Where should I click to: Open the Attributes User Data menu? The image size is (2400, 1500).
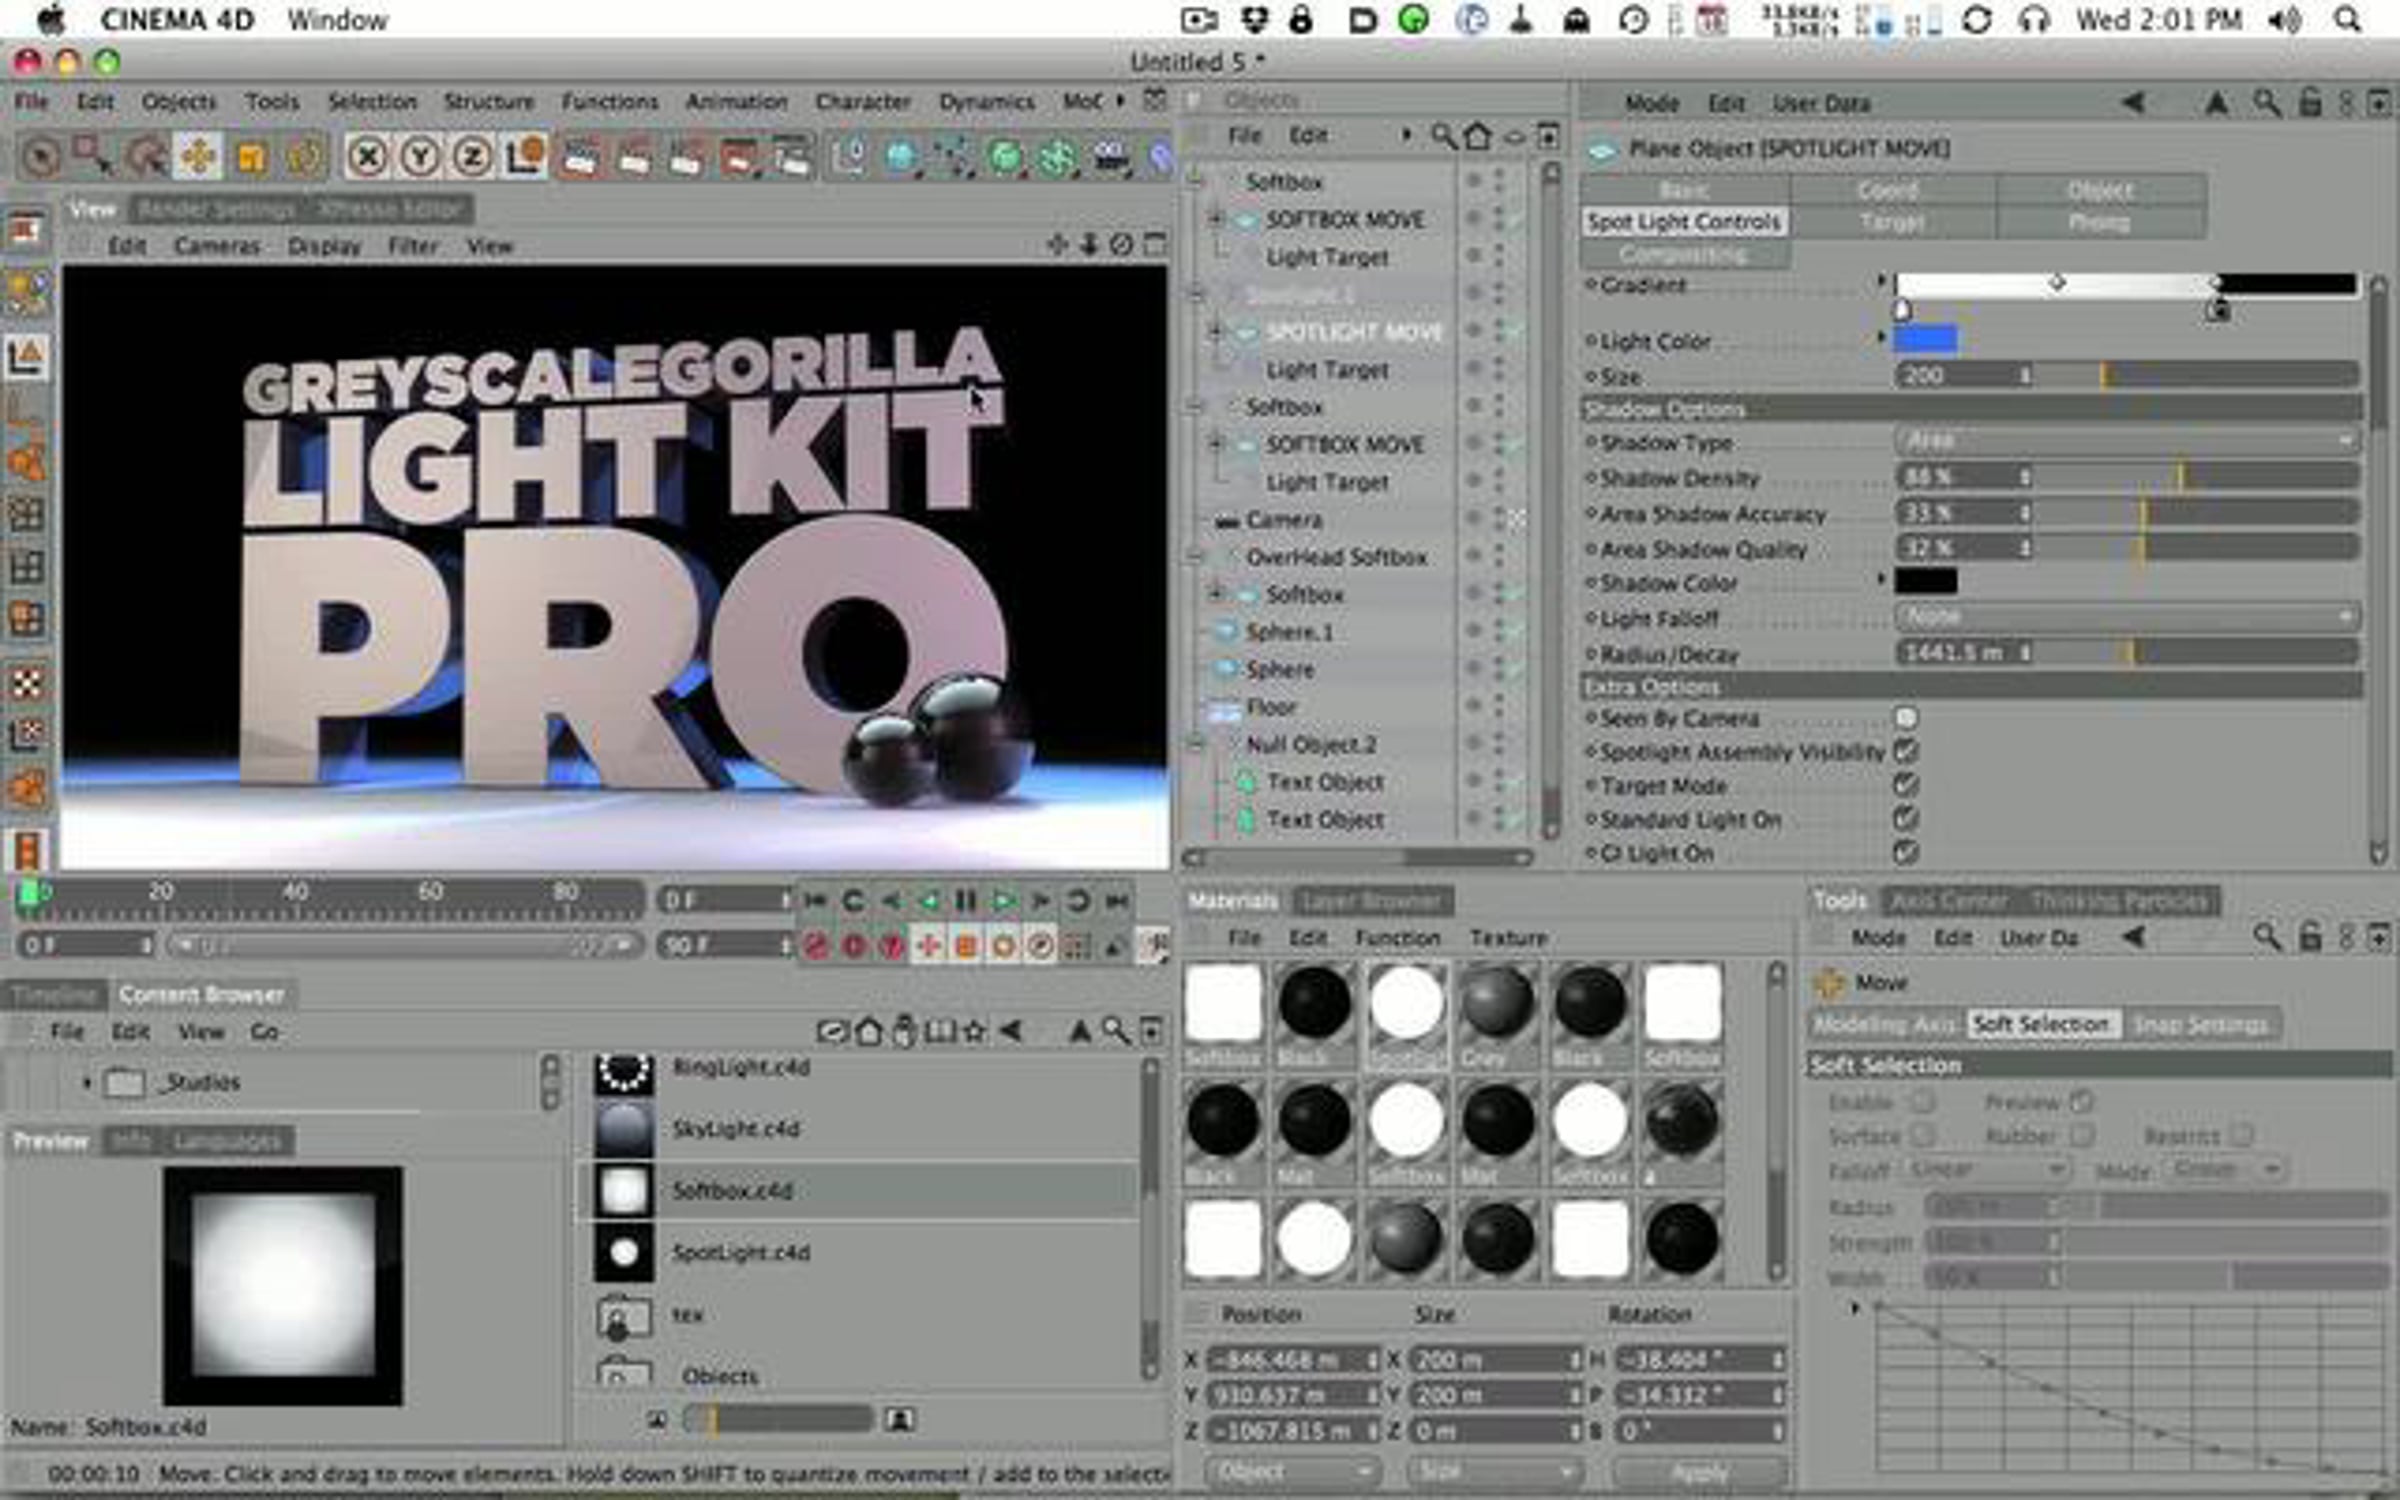[1821, 103]
